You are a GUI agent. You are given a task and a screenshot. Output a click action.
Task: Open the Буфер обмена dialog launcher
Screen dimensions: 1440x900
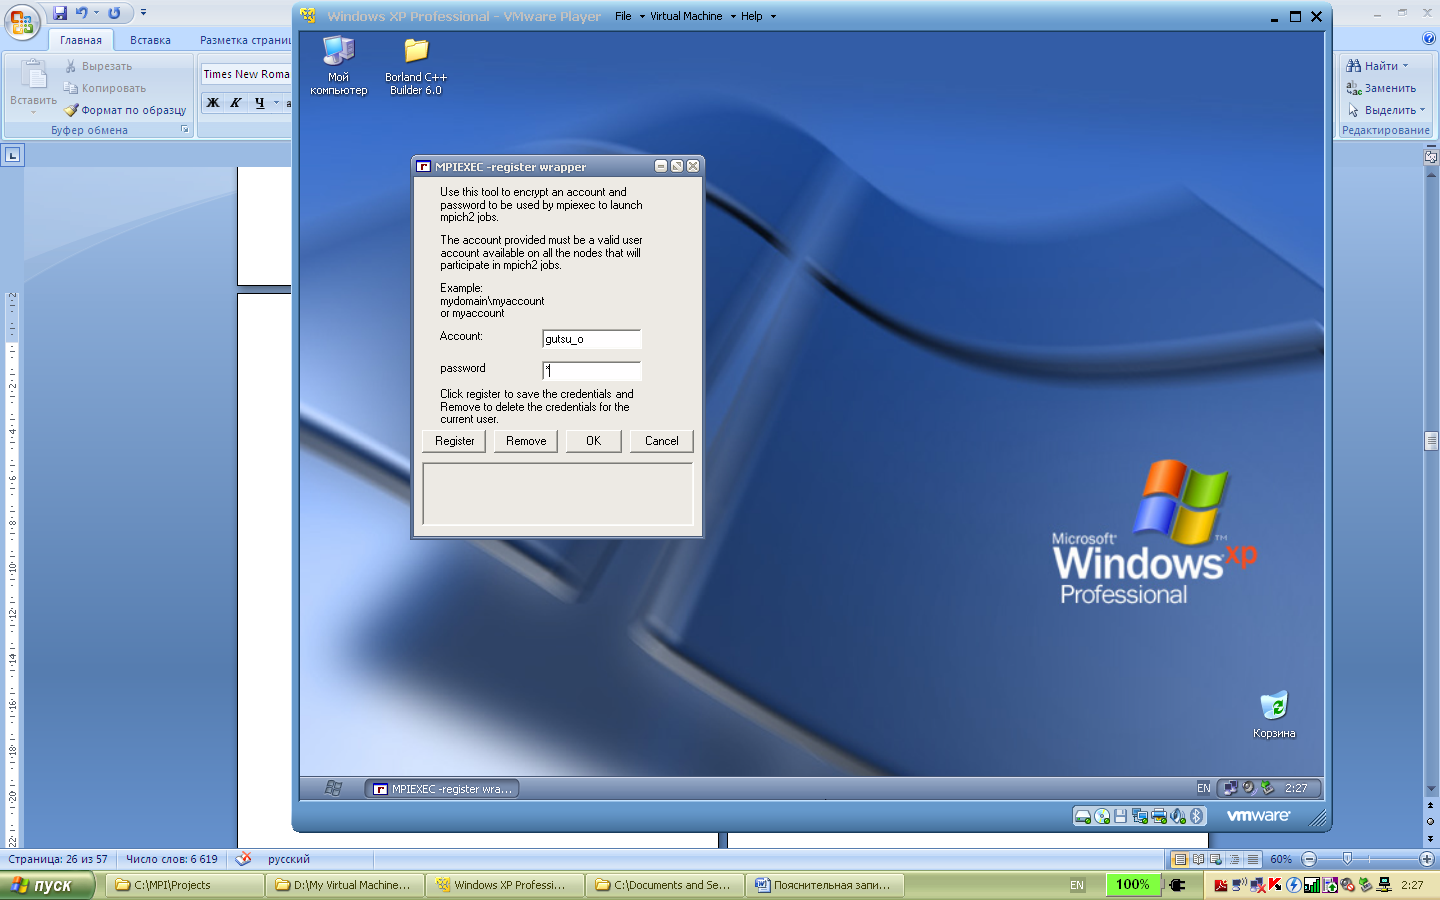pyautogui.click(x=185, y=130)
